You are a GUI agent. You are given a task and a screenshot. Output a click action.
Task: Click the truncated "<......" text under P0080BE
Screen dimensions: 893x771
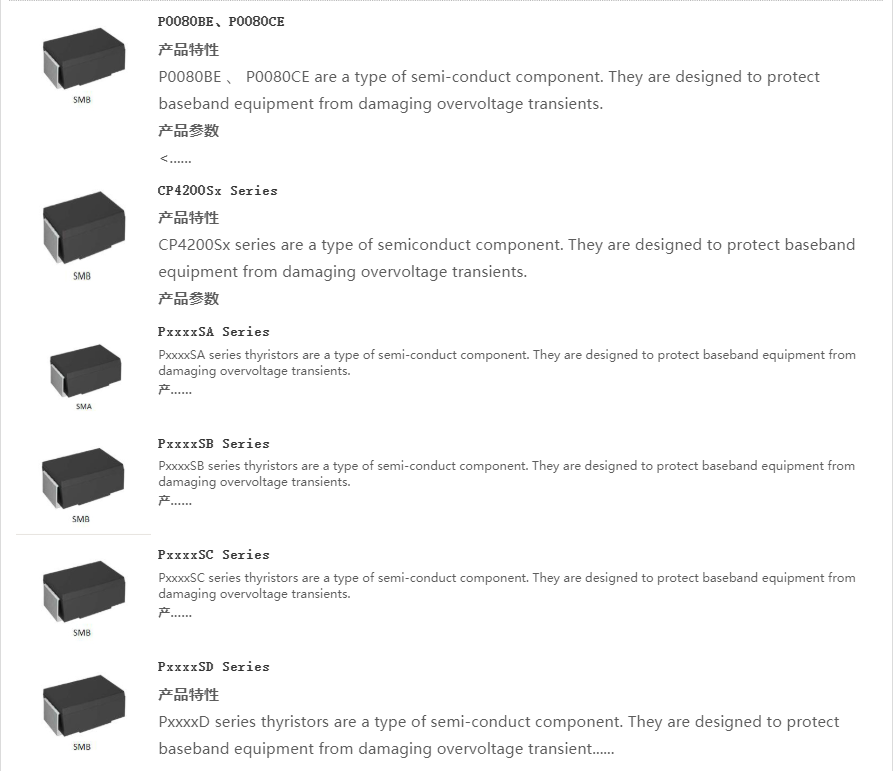coord(175,159)
